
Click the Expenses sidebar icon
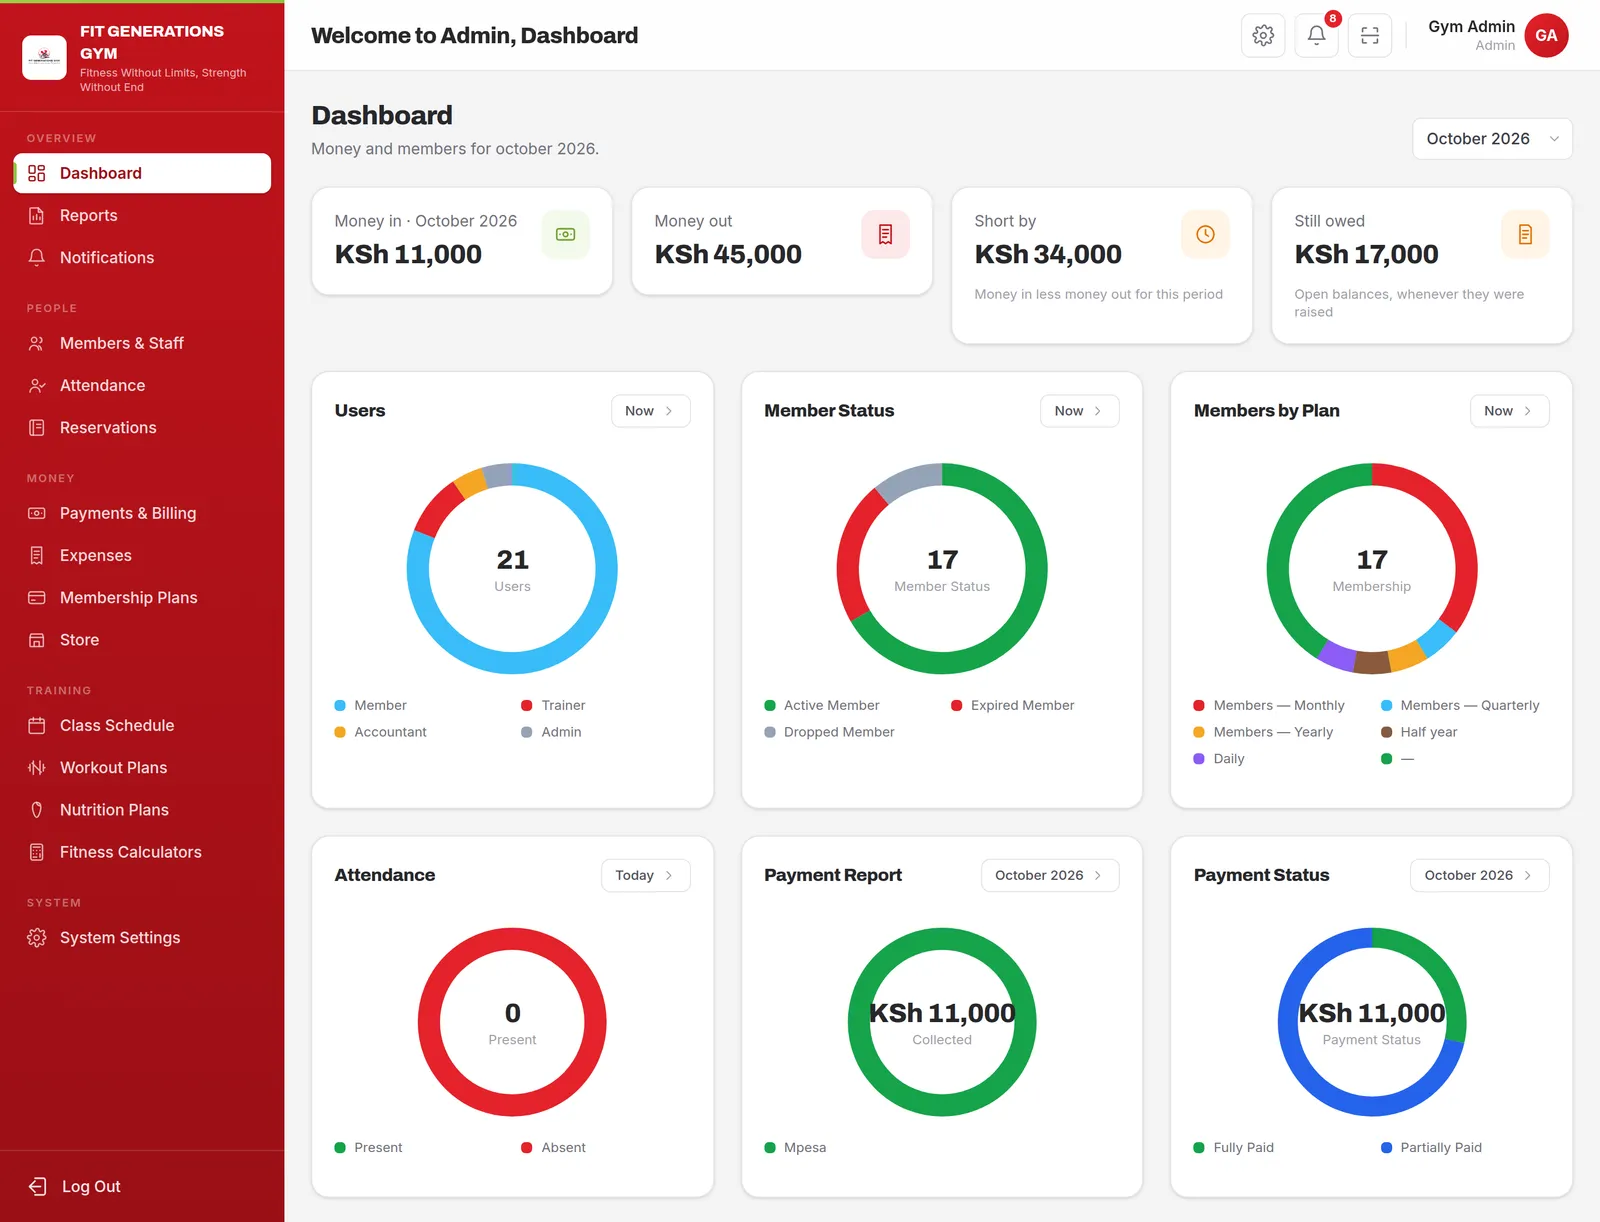[x=37, y=555]
